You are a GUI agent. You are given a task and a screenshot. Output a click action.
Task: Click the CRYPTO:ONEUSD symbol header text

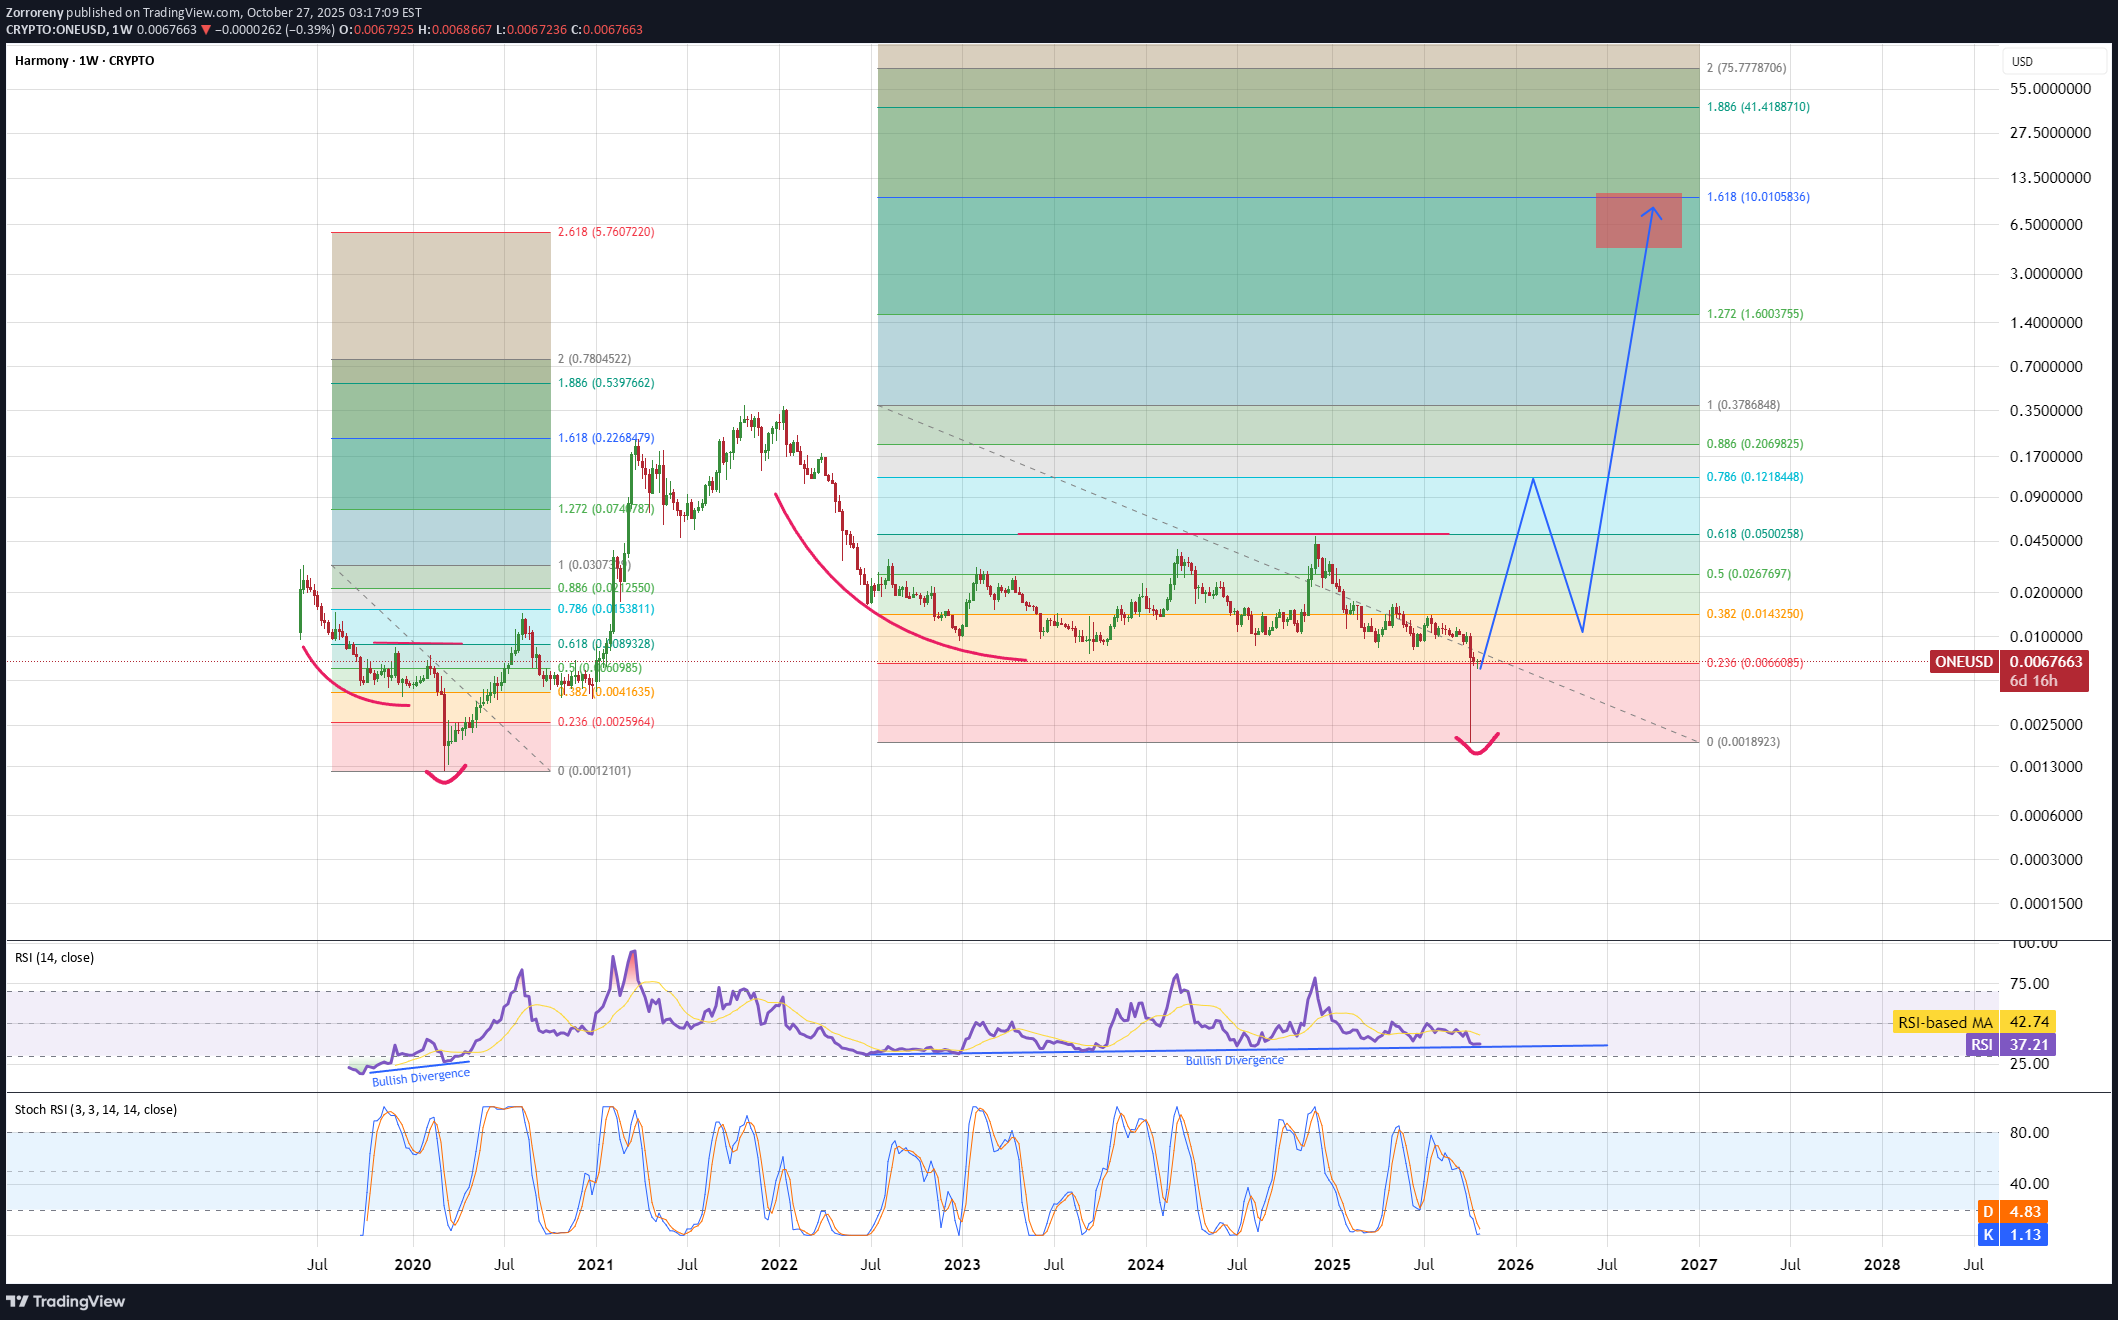pos(56,30)
